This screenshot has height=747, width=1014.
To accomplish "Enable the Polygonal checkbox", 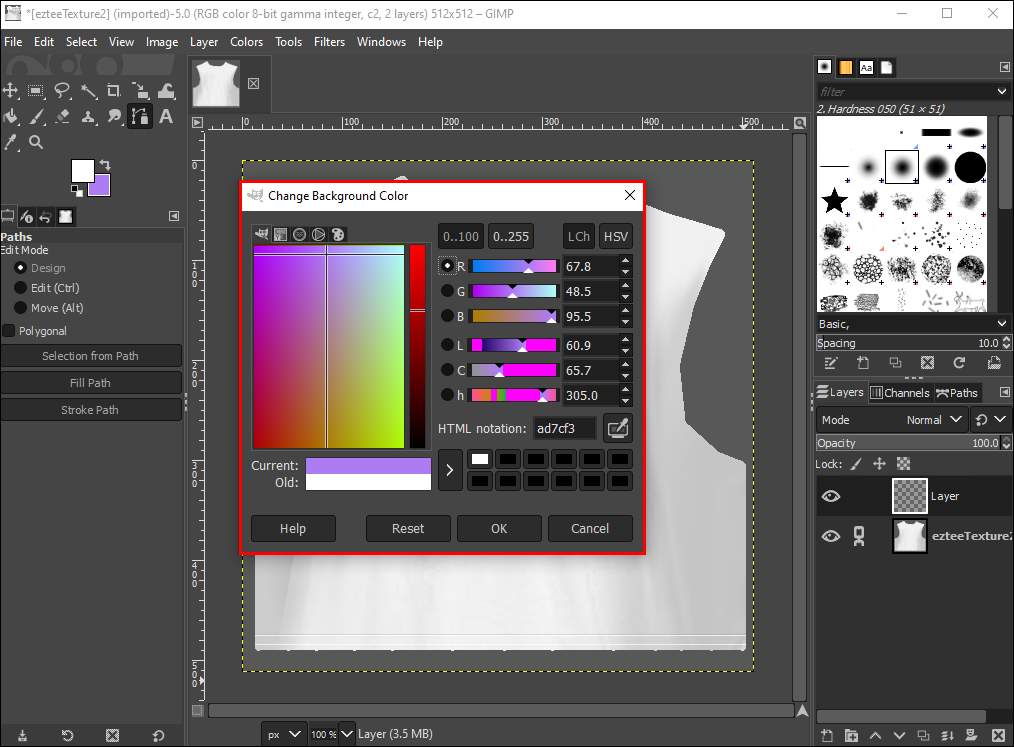I will tap(9, 331).
